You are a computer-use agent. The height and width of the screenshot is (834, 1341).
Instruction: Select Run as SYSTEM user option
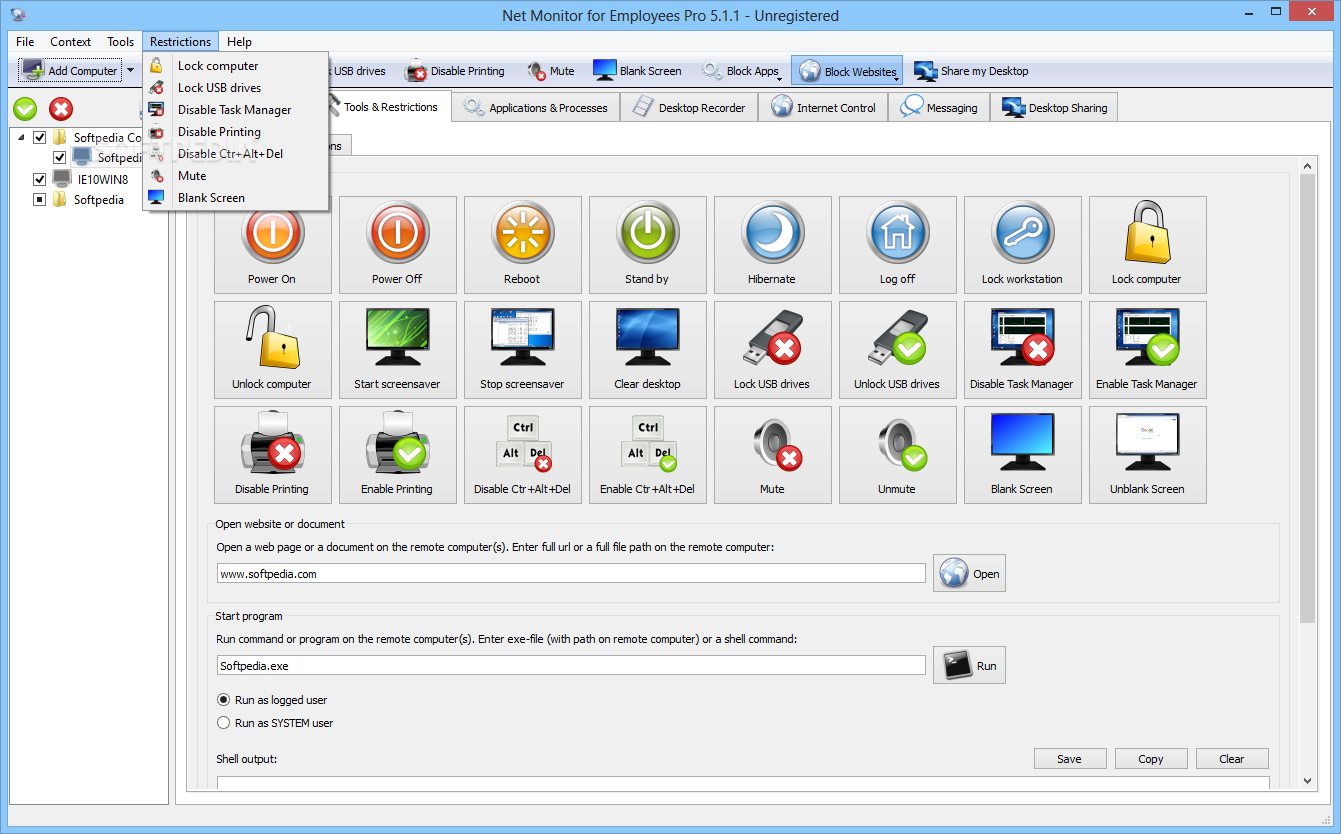click(x=224, y=723)
